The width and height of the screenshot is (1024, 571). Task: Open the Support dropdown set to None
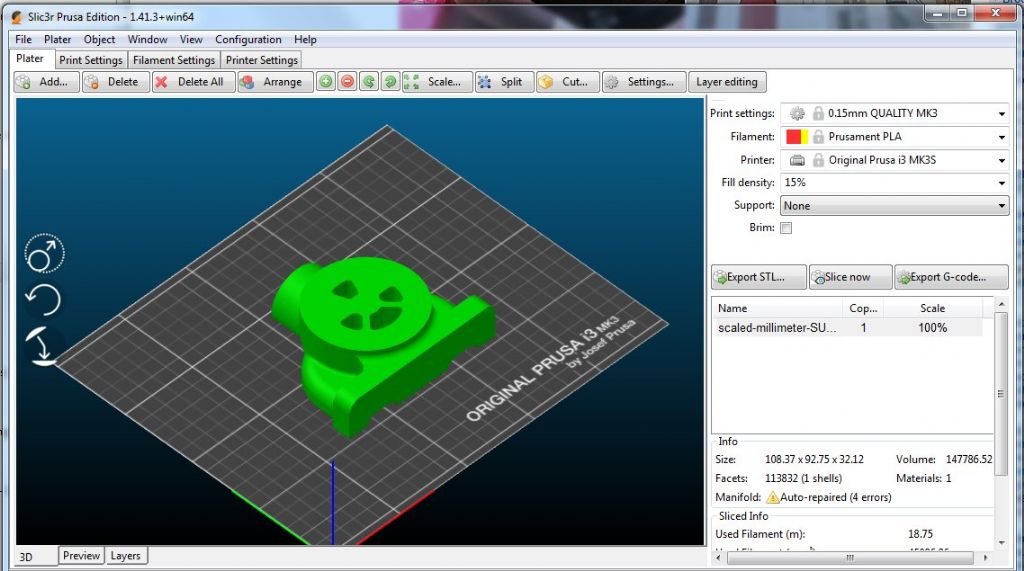[x=895, y=206]
